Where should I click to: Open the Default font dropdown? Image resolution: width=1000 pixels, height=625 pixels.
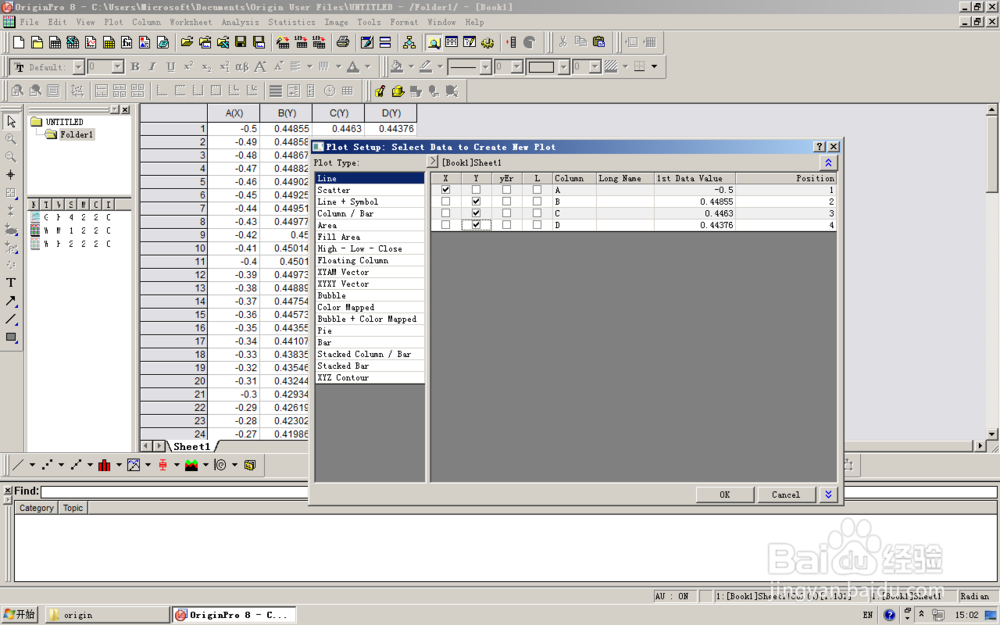point(78,67)
